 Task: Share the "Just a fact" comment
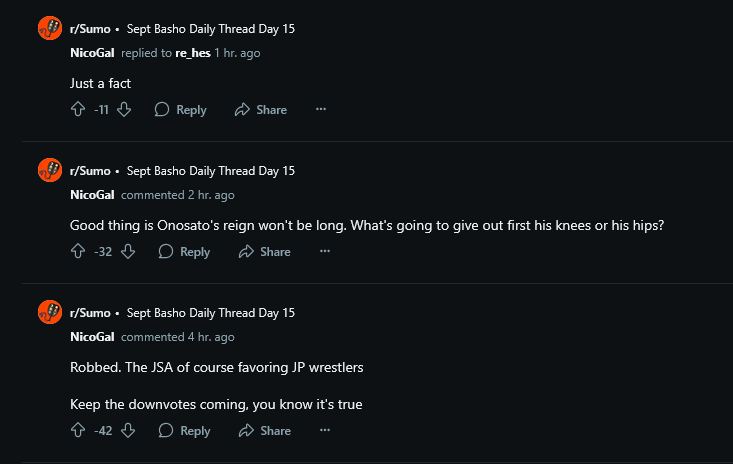pos(261,110)
